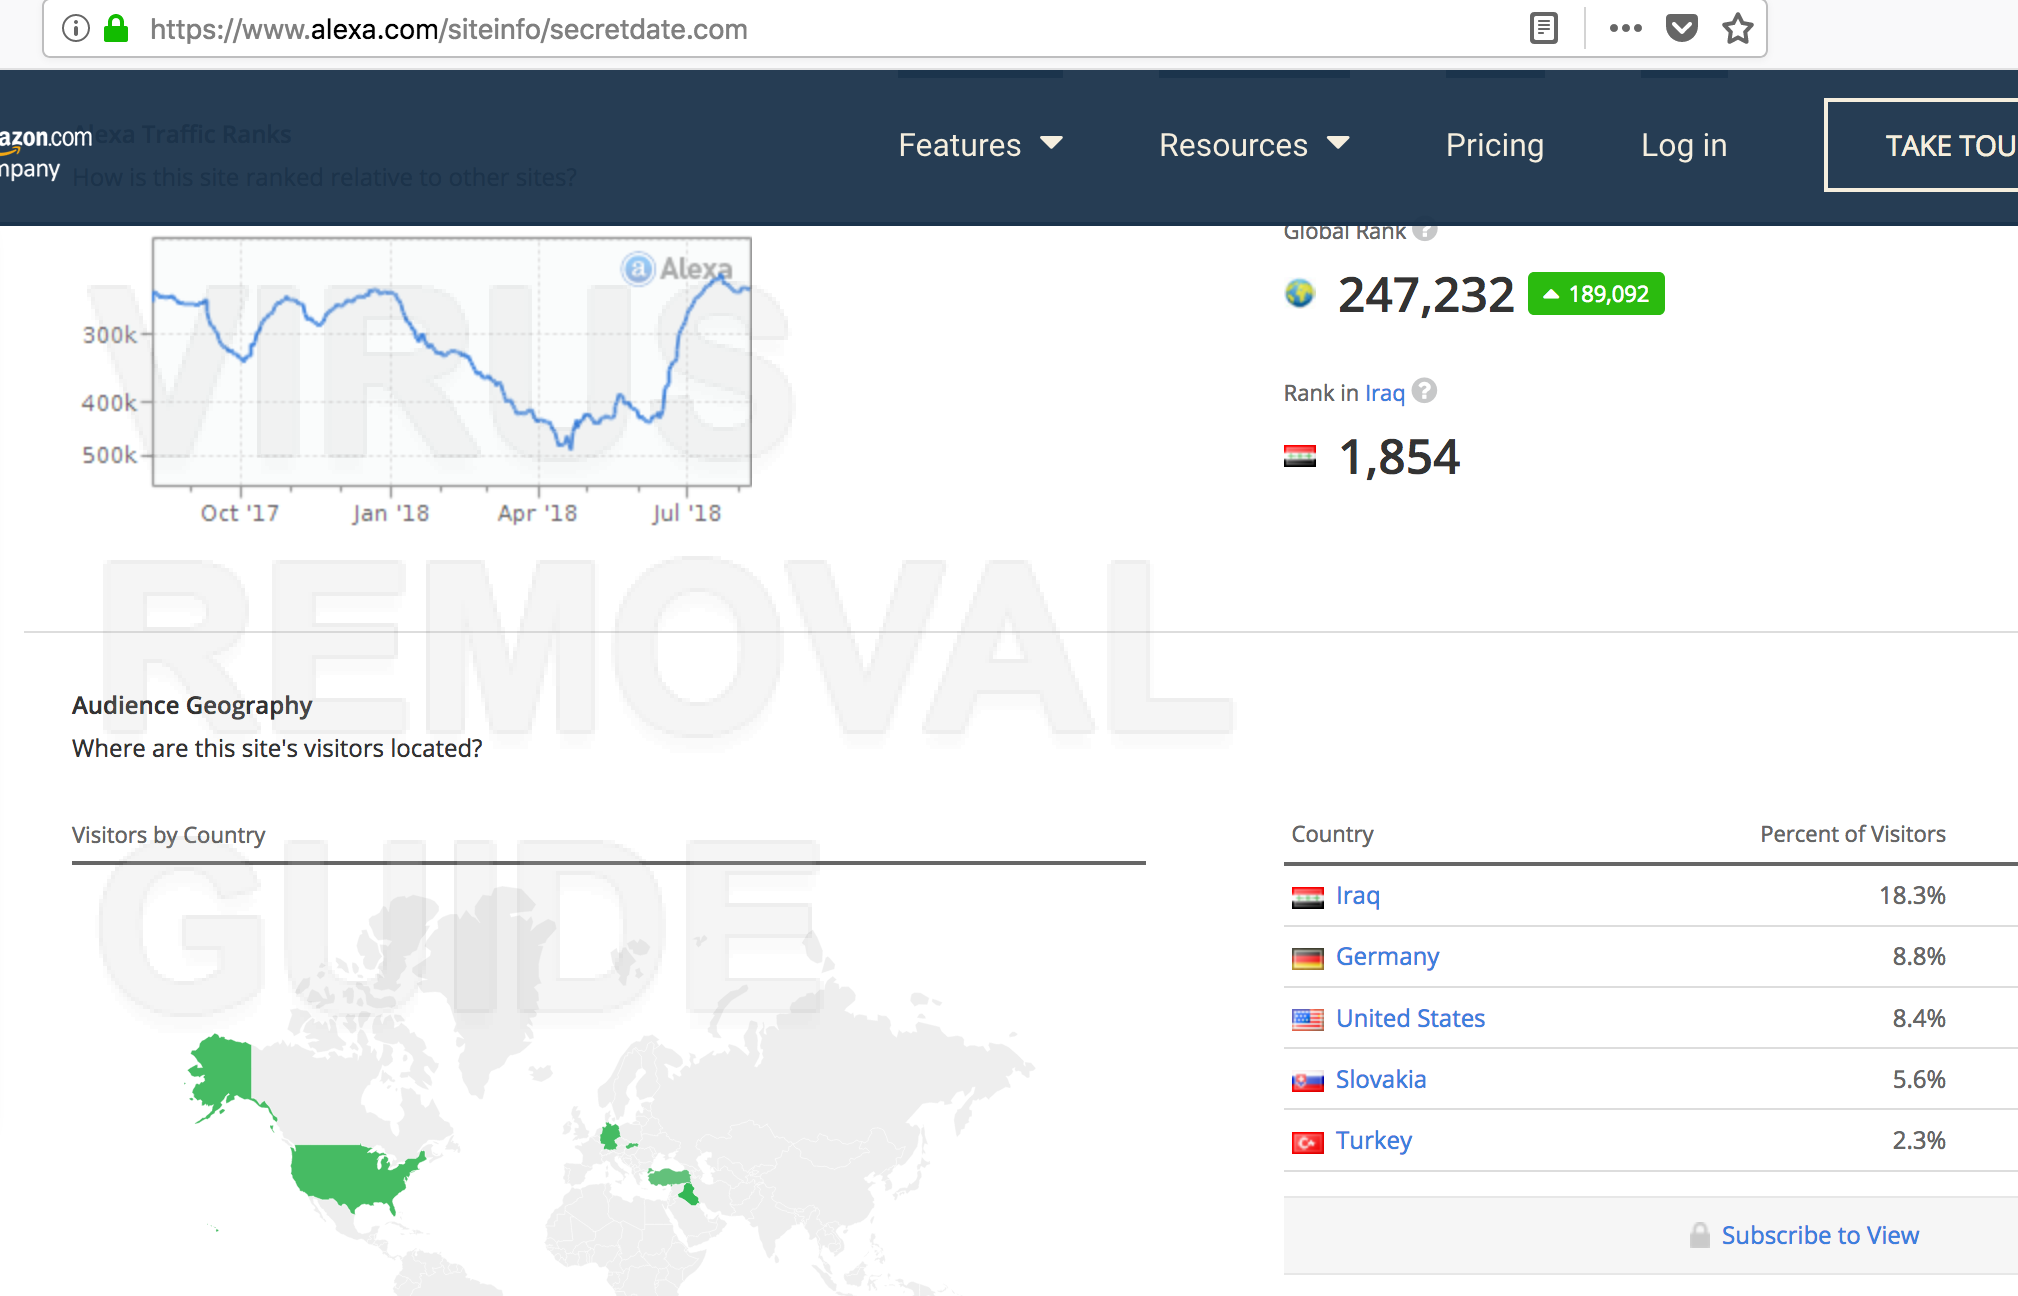Viewport: 2018px width, 1296px height.
Task: Click United States flag in country table
Action: [1307, 1019]
